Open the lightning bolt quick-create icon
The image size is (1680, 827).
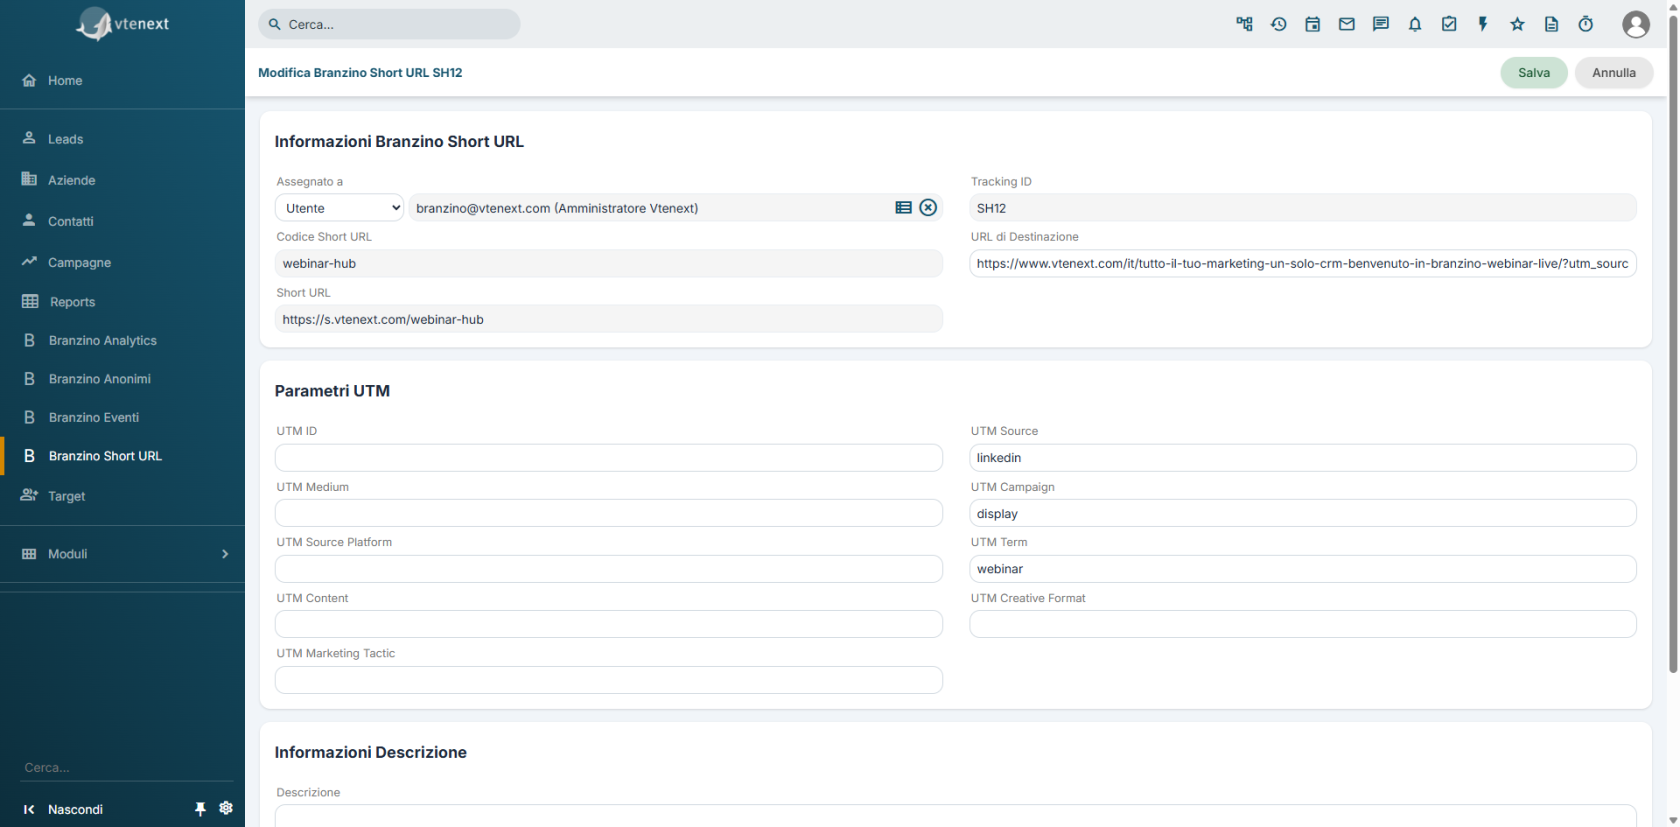[x=1483, y=24]
